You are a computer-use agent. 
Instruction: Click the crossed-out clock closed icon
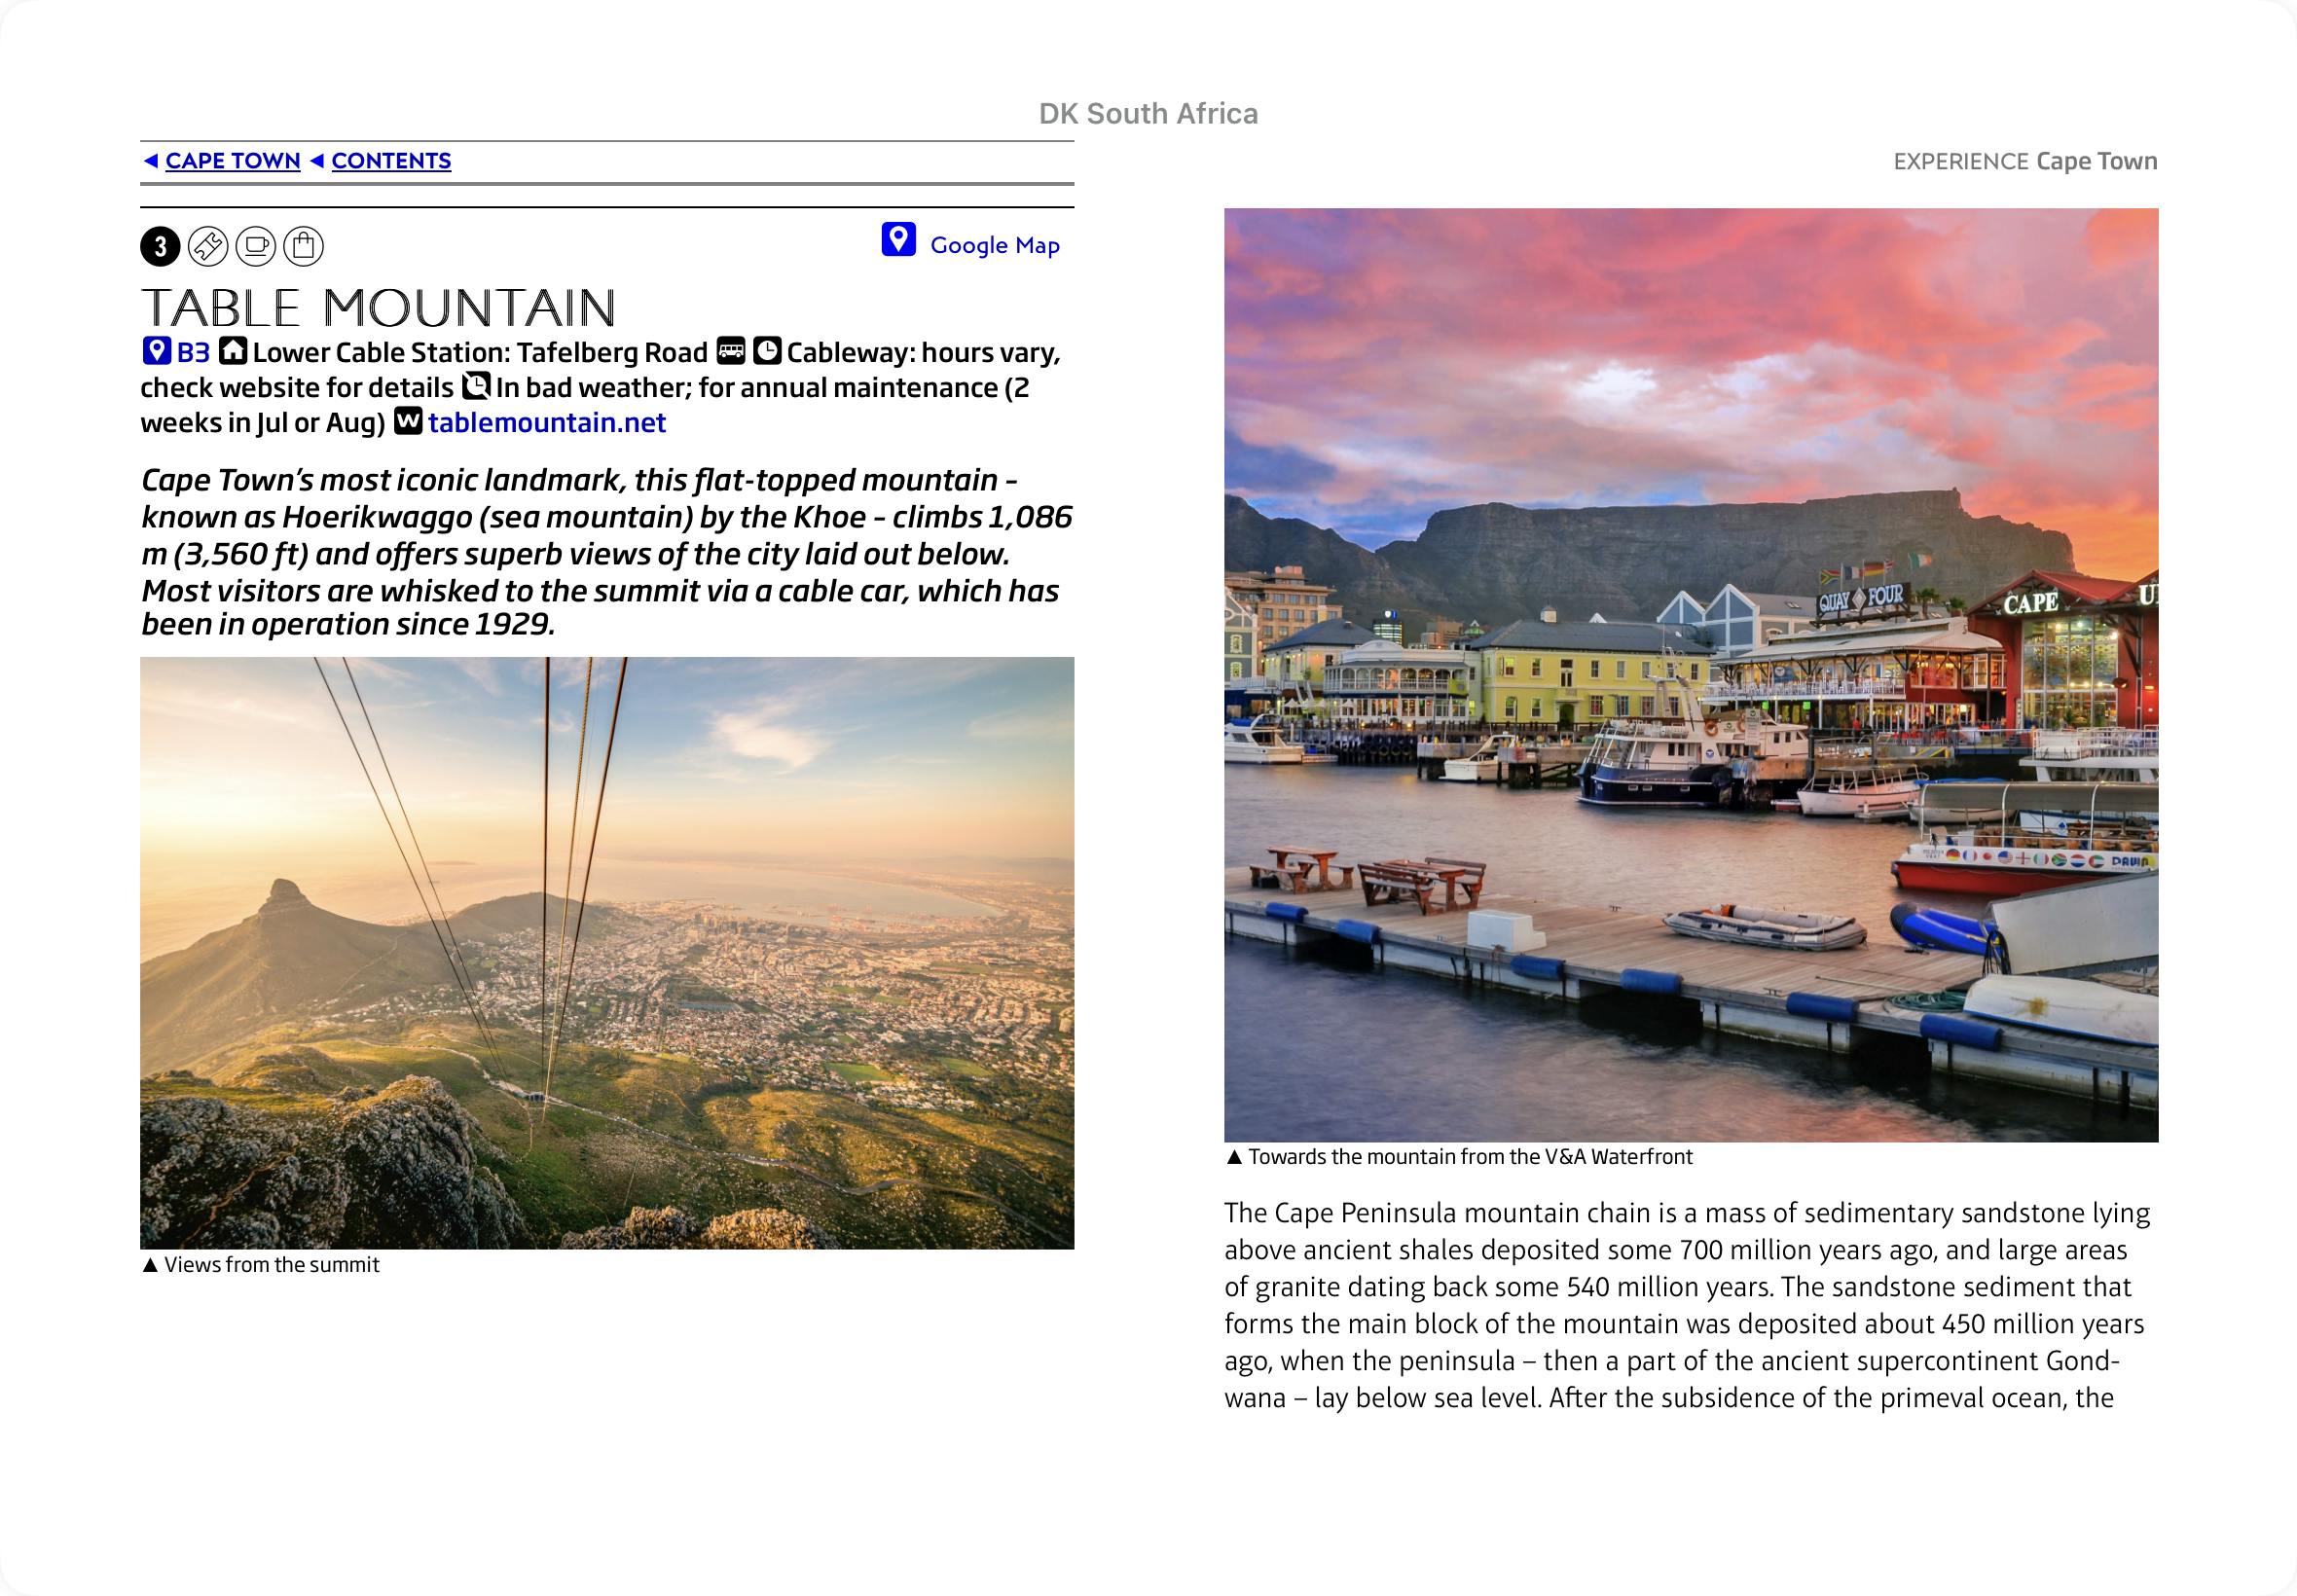476,386
